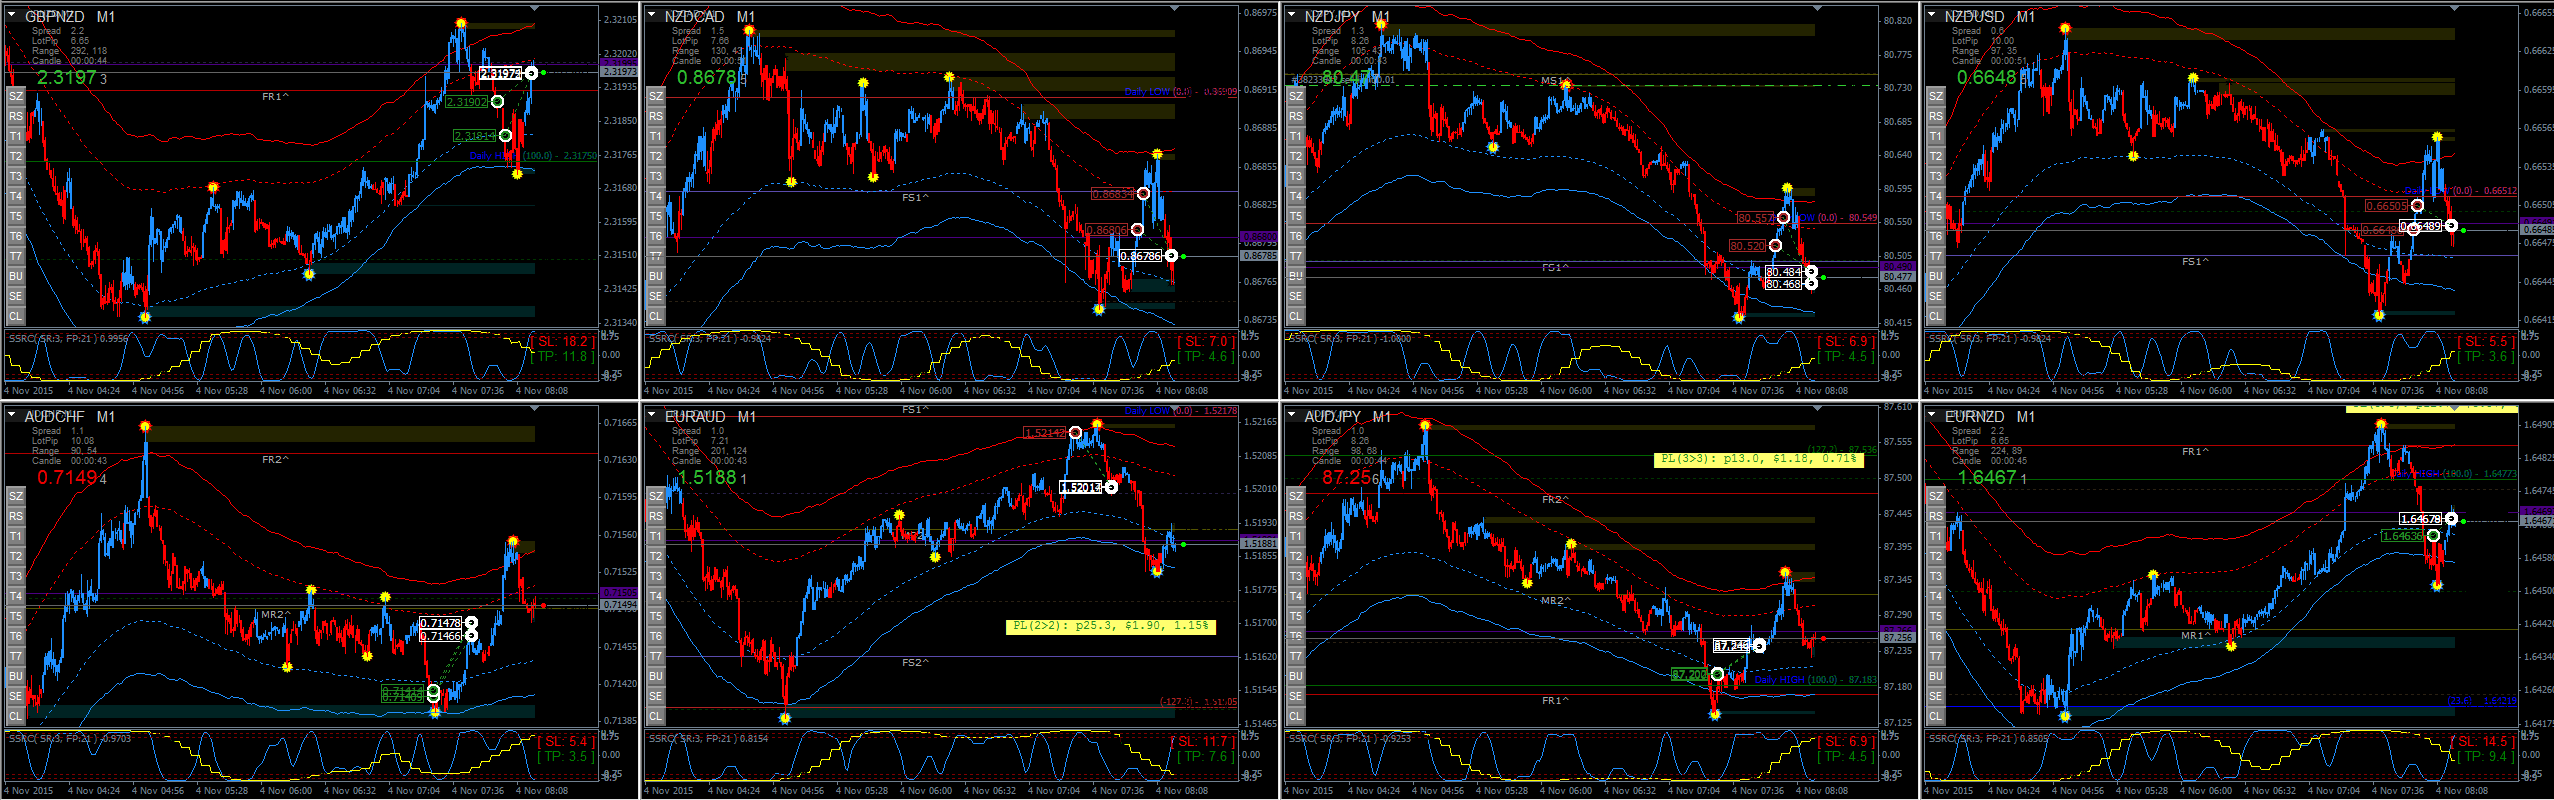The image size is (2554, 800).
Task: Click the TP: 9.4 label on EURNZD
Action: 2485,757
